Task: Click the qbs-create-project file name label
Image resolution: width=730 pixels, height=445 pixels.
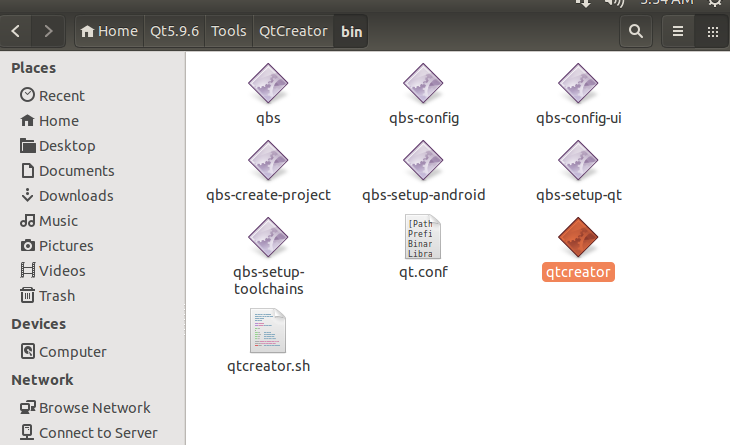Action: (x=268, y=195)
